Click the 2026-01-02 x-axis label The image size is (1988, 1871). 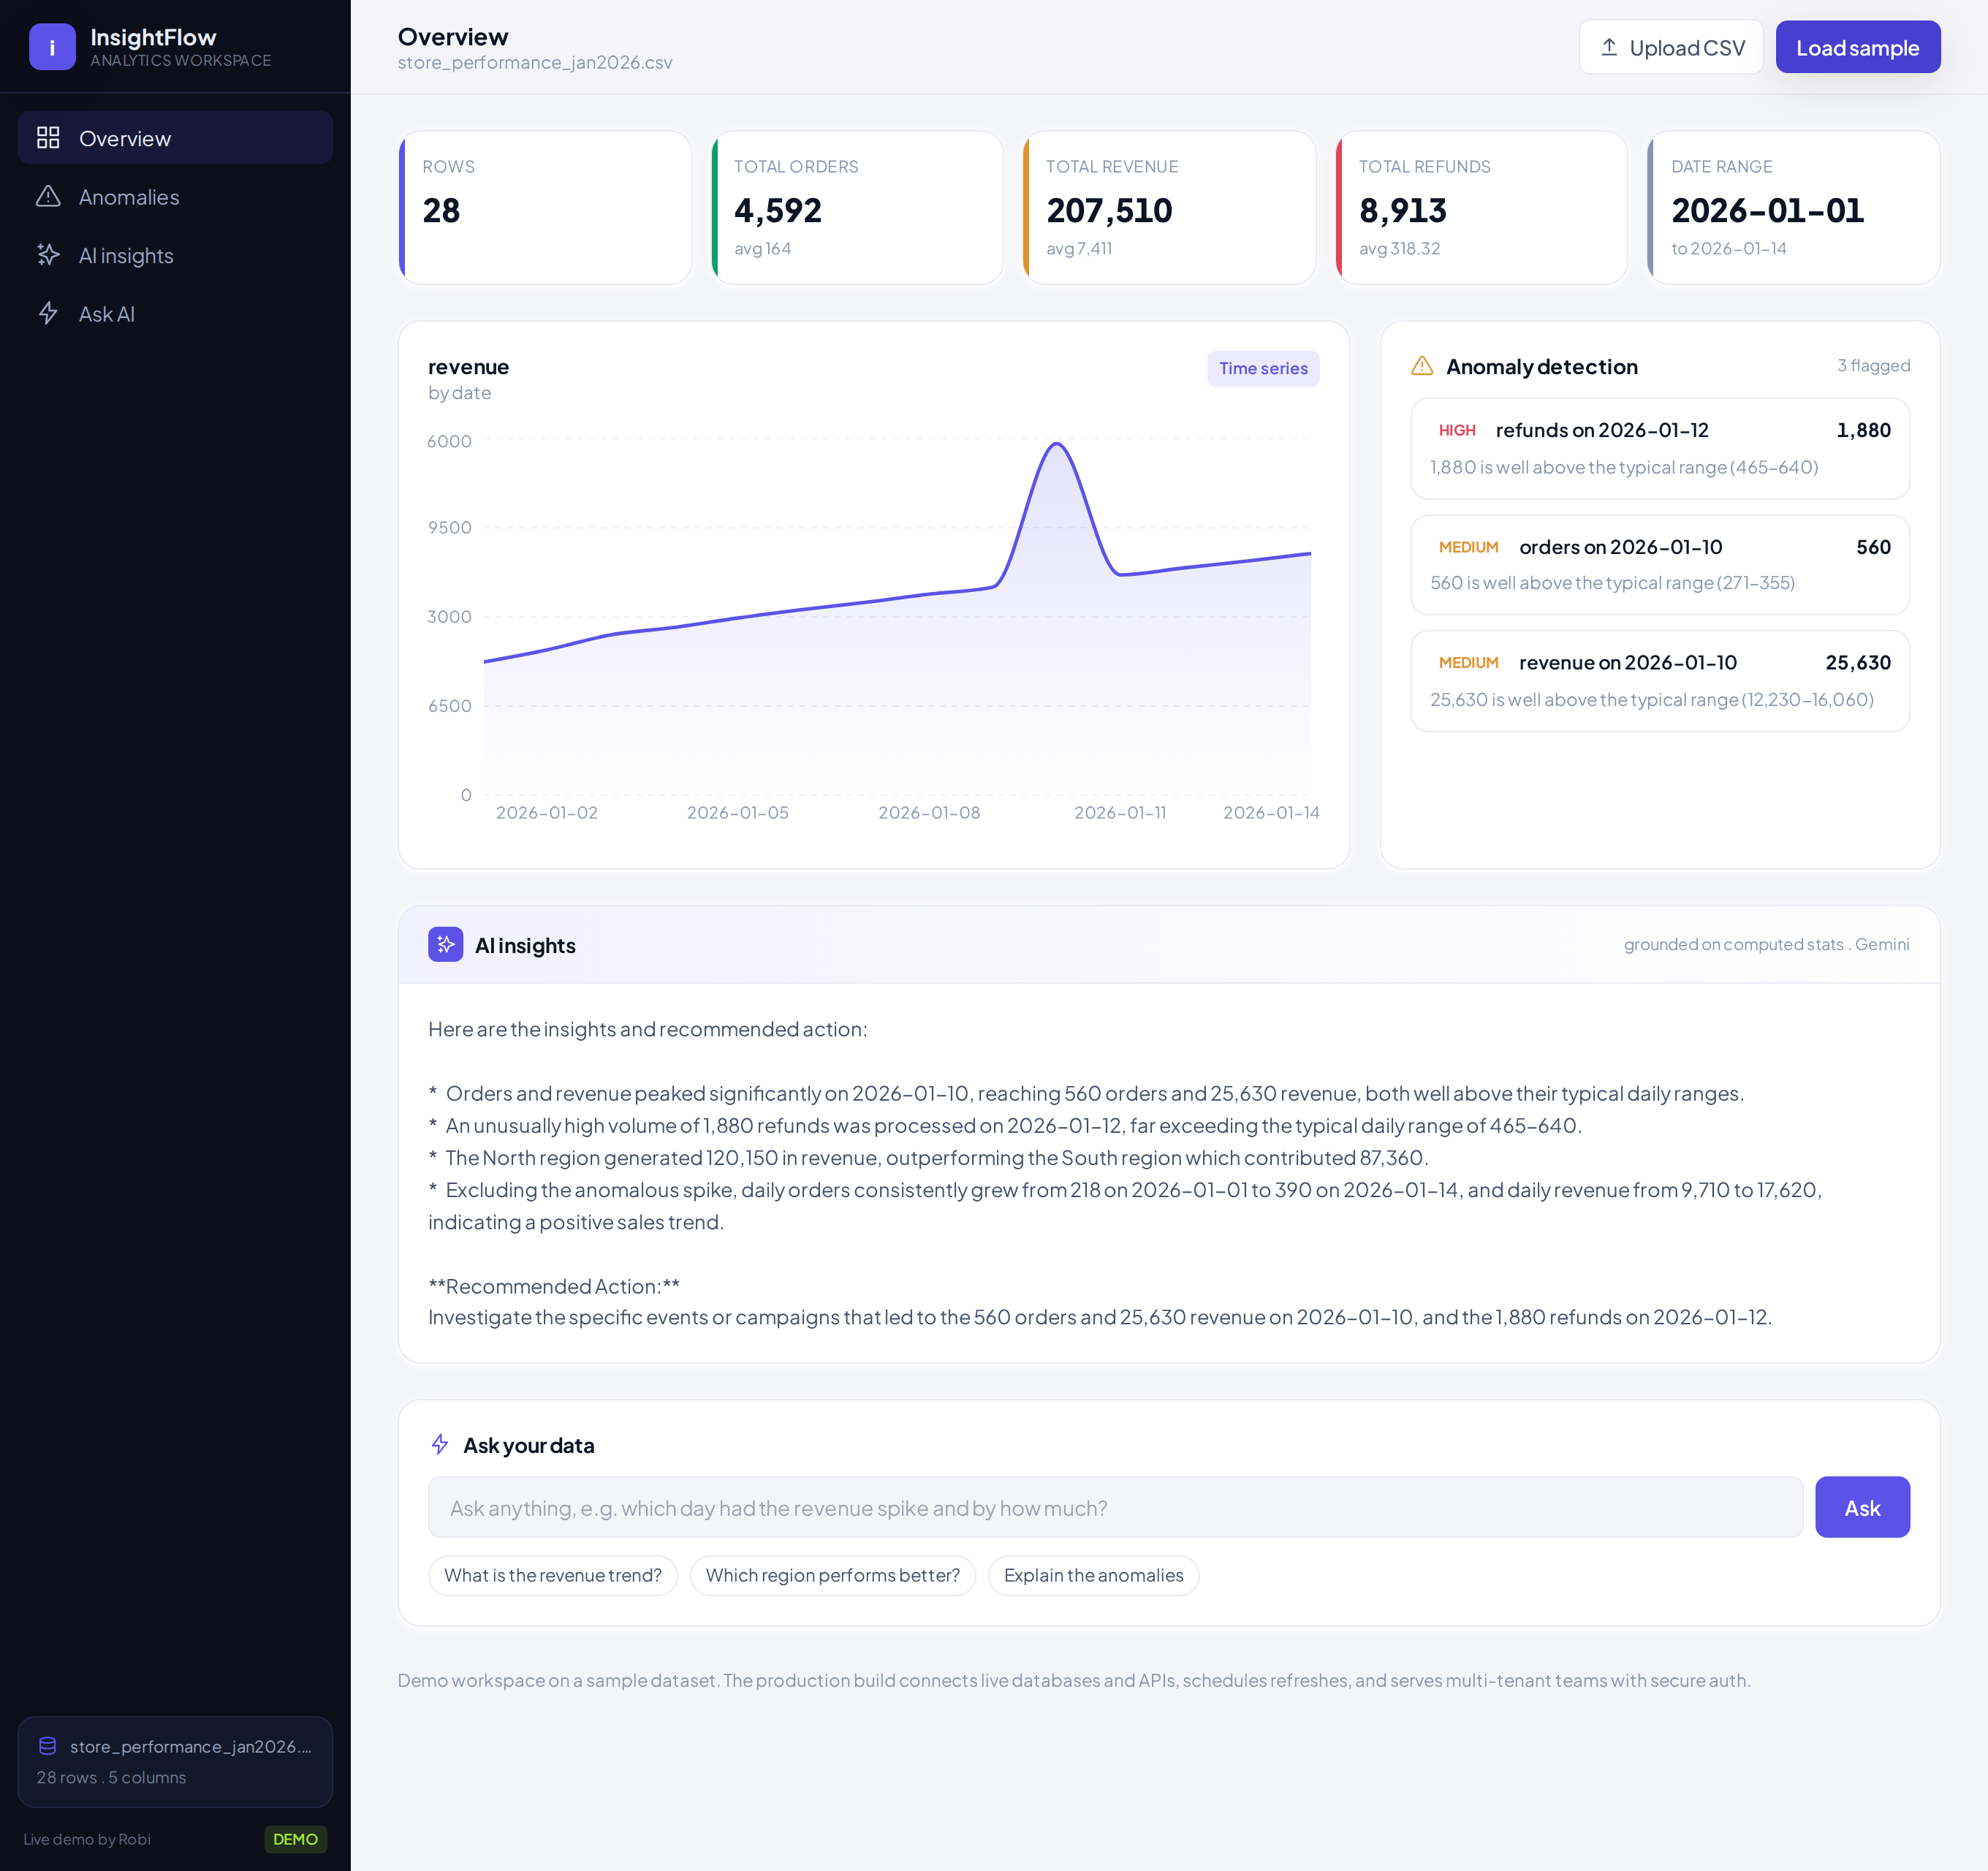coord(547,812)
